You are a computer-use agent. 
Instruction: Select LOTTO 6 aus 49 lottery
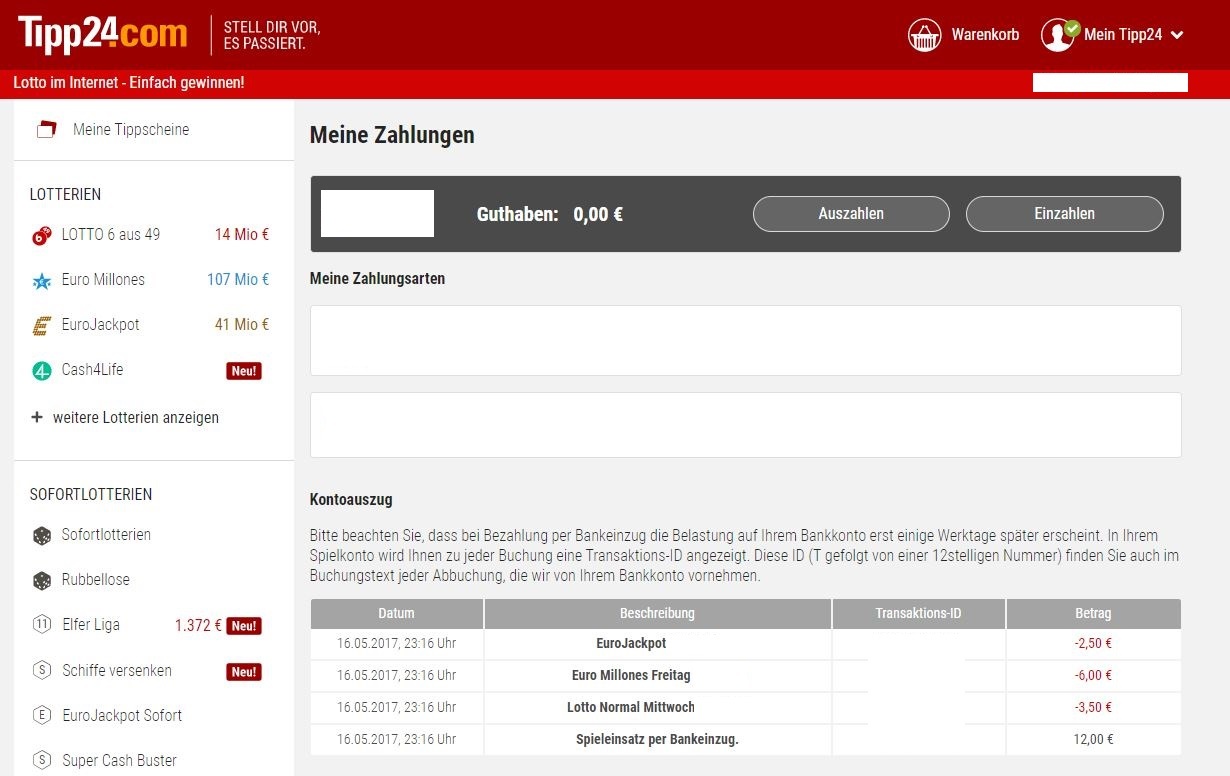point(111,235)
